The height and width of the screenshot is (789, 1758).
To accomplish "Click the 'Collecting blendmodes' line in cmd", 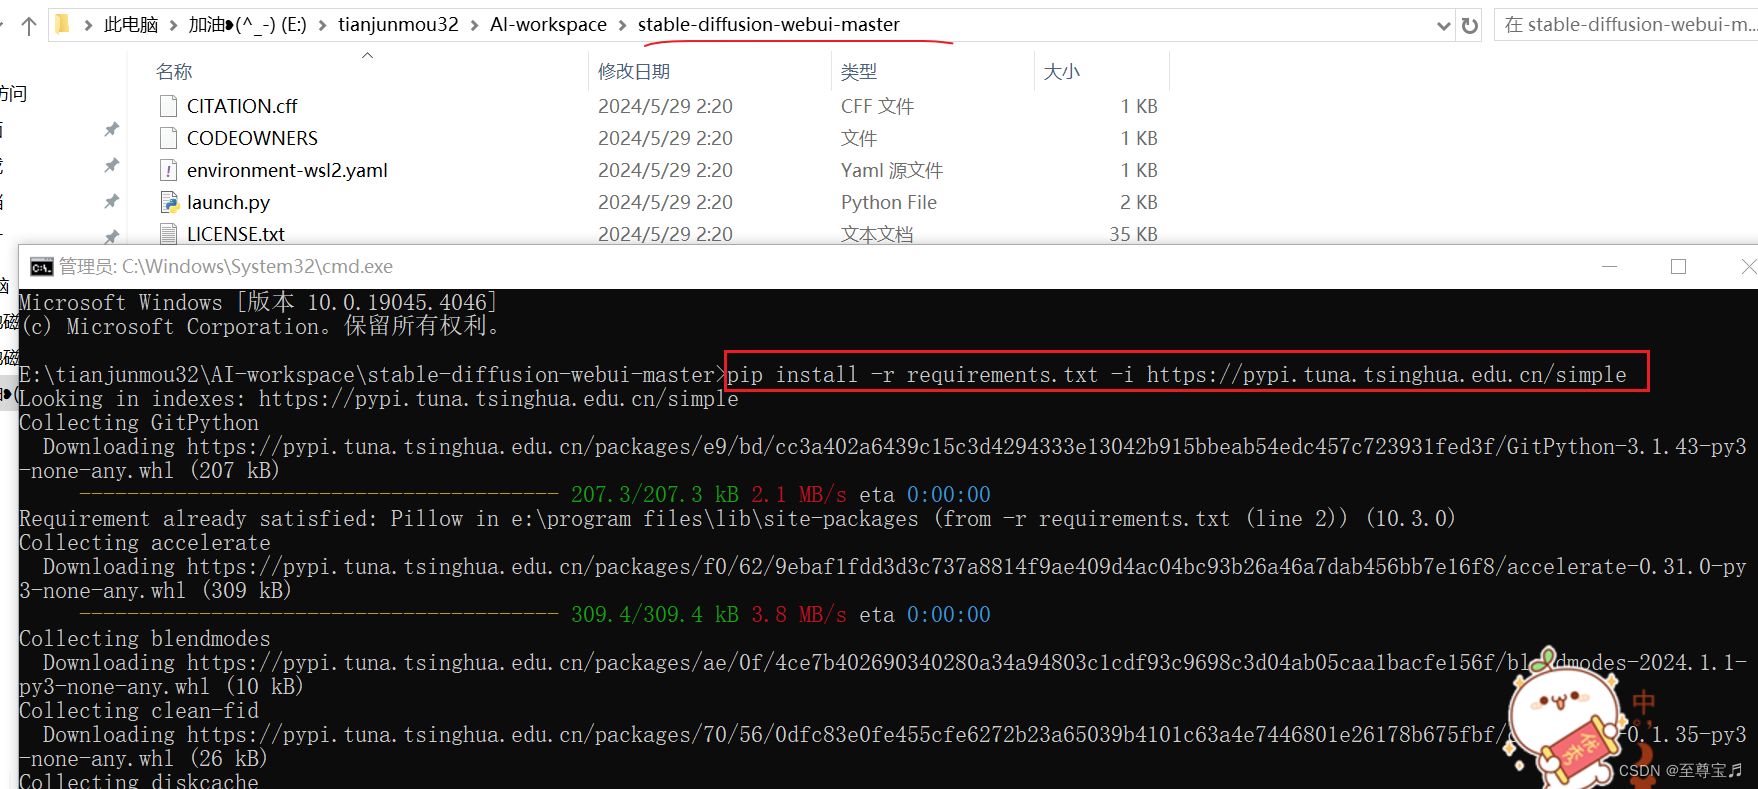I will [145, 639].
